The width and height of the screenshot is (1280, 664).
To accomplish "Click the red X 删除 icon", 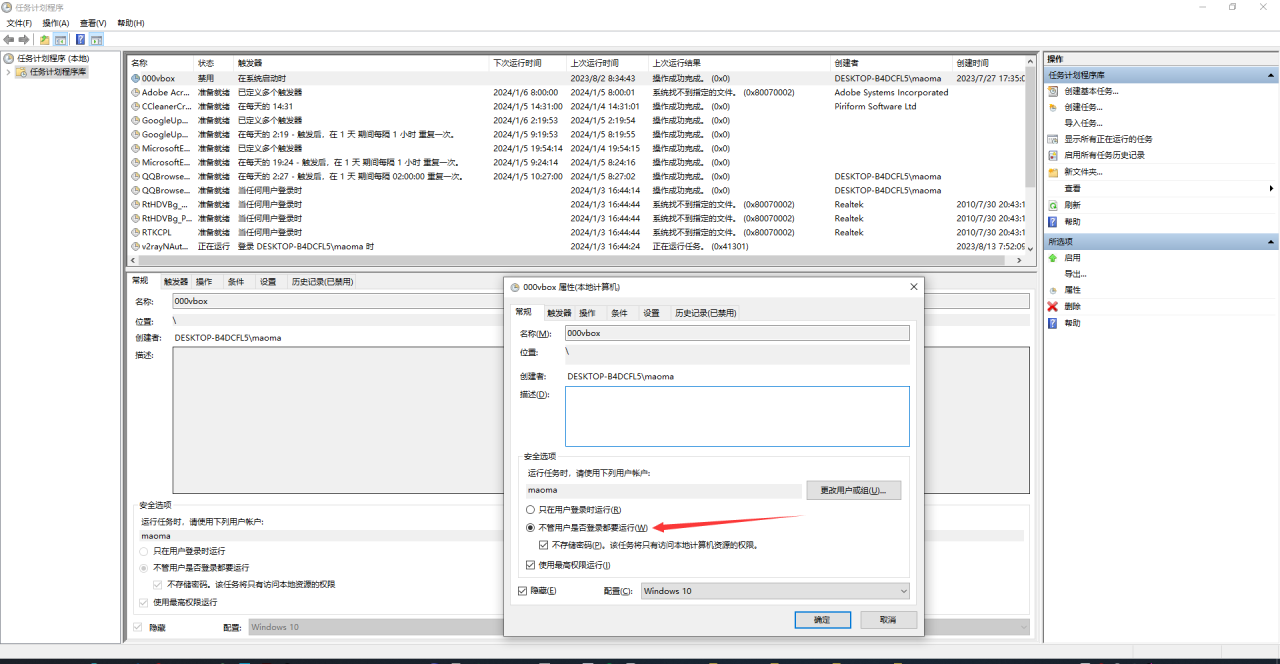I will tap(1053, 307).
